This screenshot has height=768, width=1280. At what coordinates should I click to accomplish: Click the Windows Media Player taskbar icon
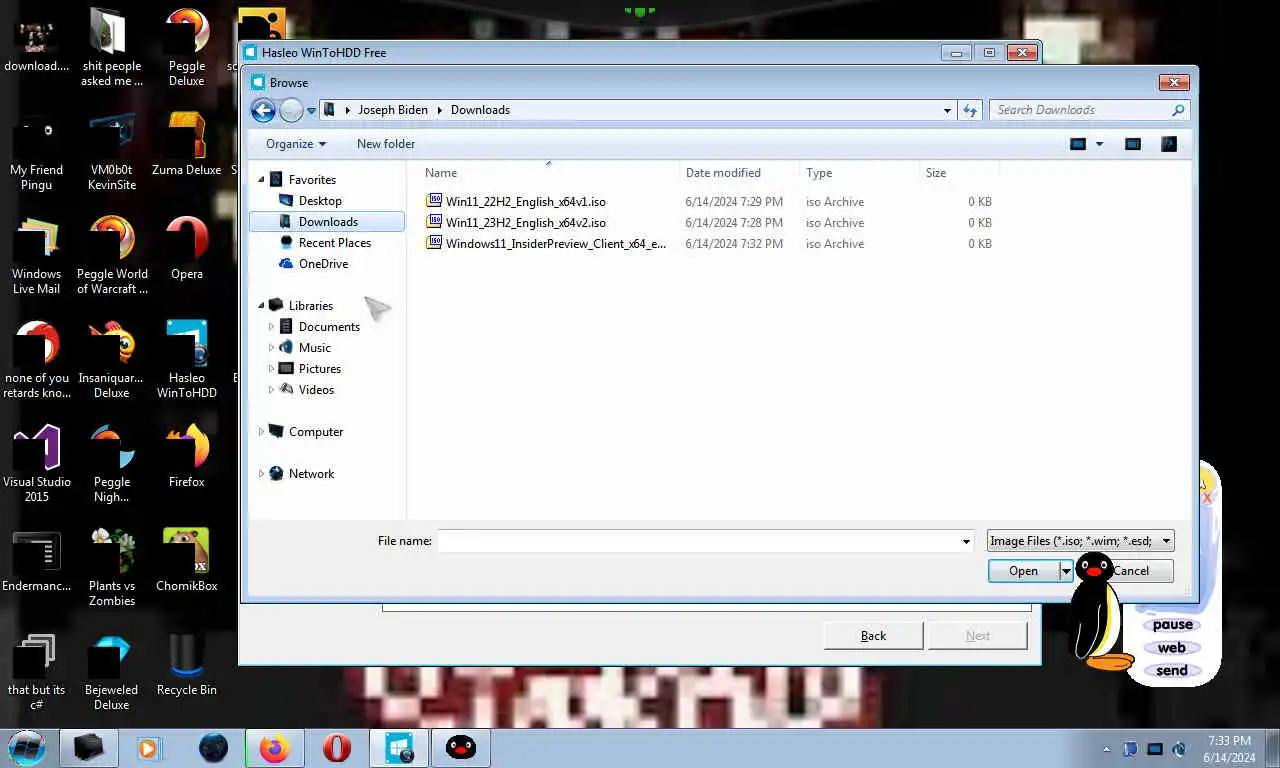[149, 748]
